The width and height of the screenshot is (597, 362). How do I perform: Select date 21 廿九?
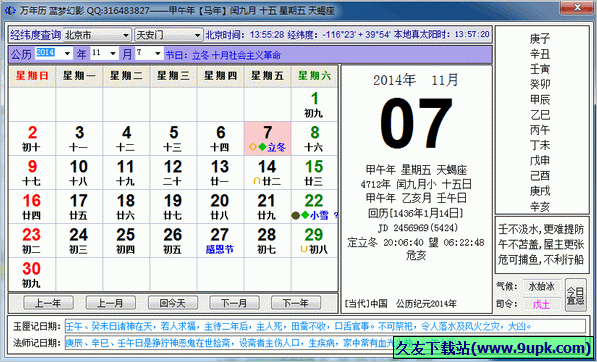tap(267, 207)
